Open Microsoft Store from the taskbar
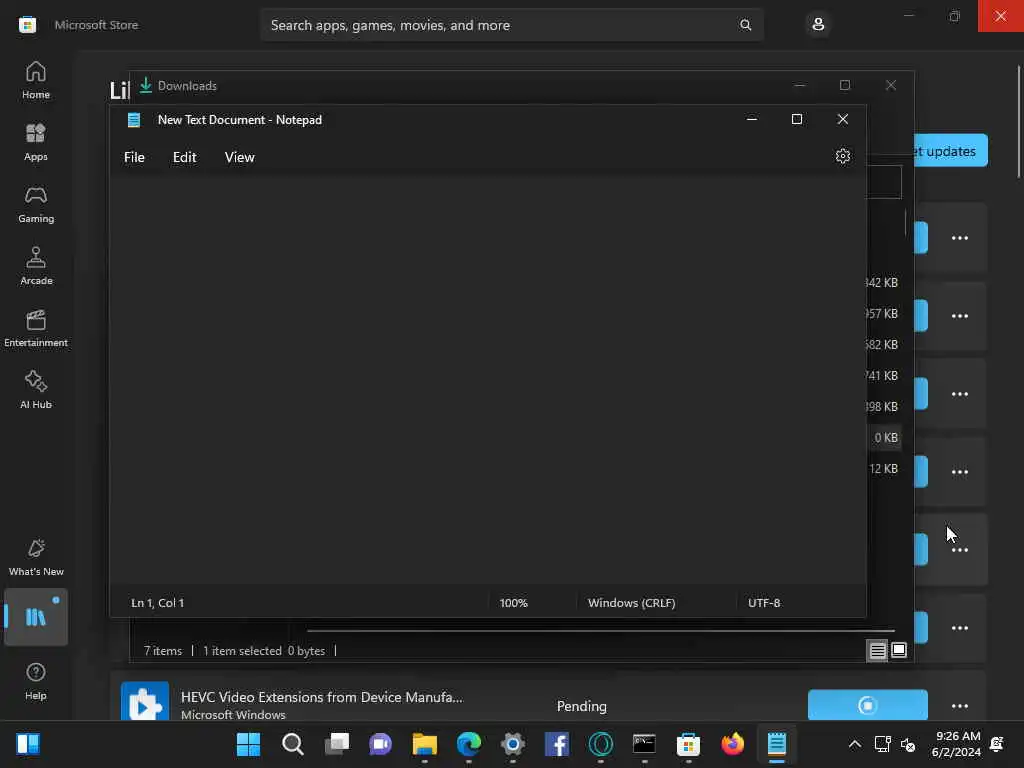 point(688,744)
